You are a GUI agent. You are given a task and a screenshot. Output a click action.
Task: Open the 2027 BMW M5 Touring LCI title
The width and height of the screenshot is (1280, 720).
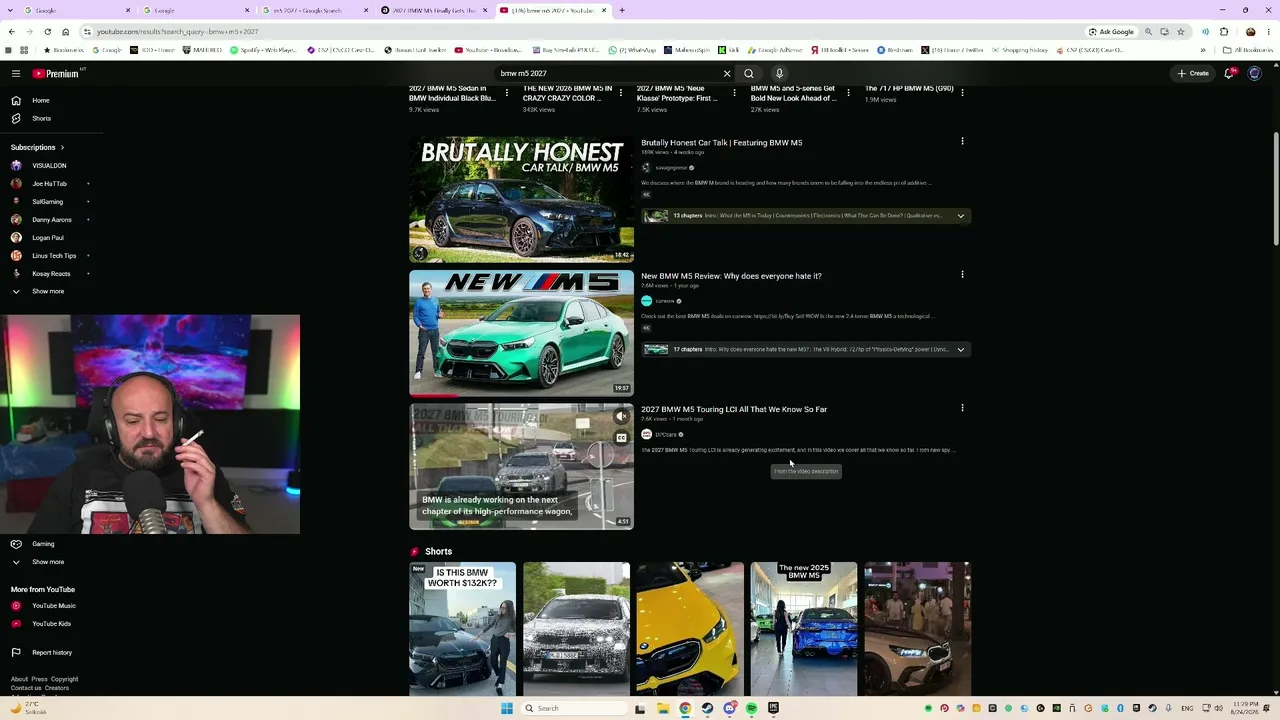[x=734, y=409]
